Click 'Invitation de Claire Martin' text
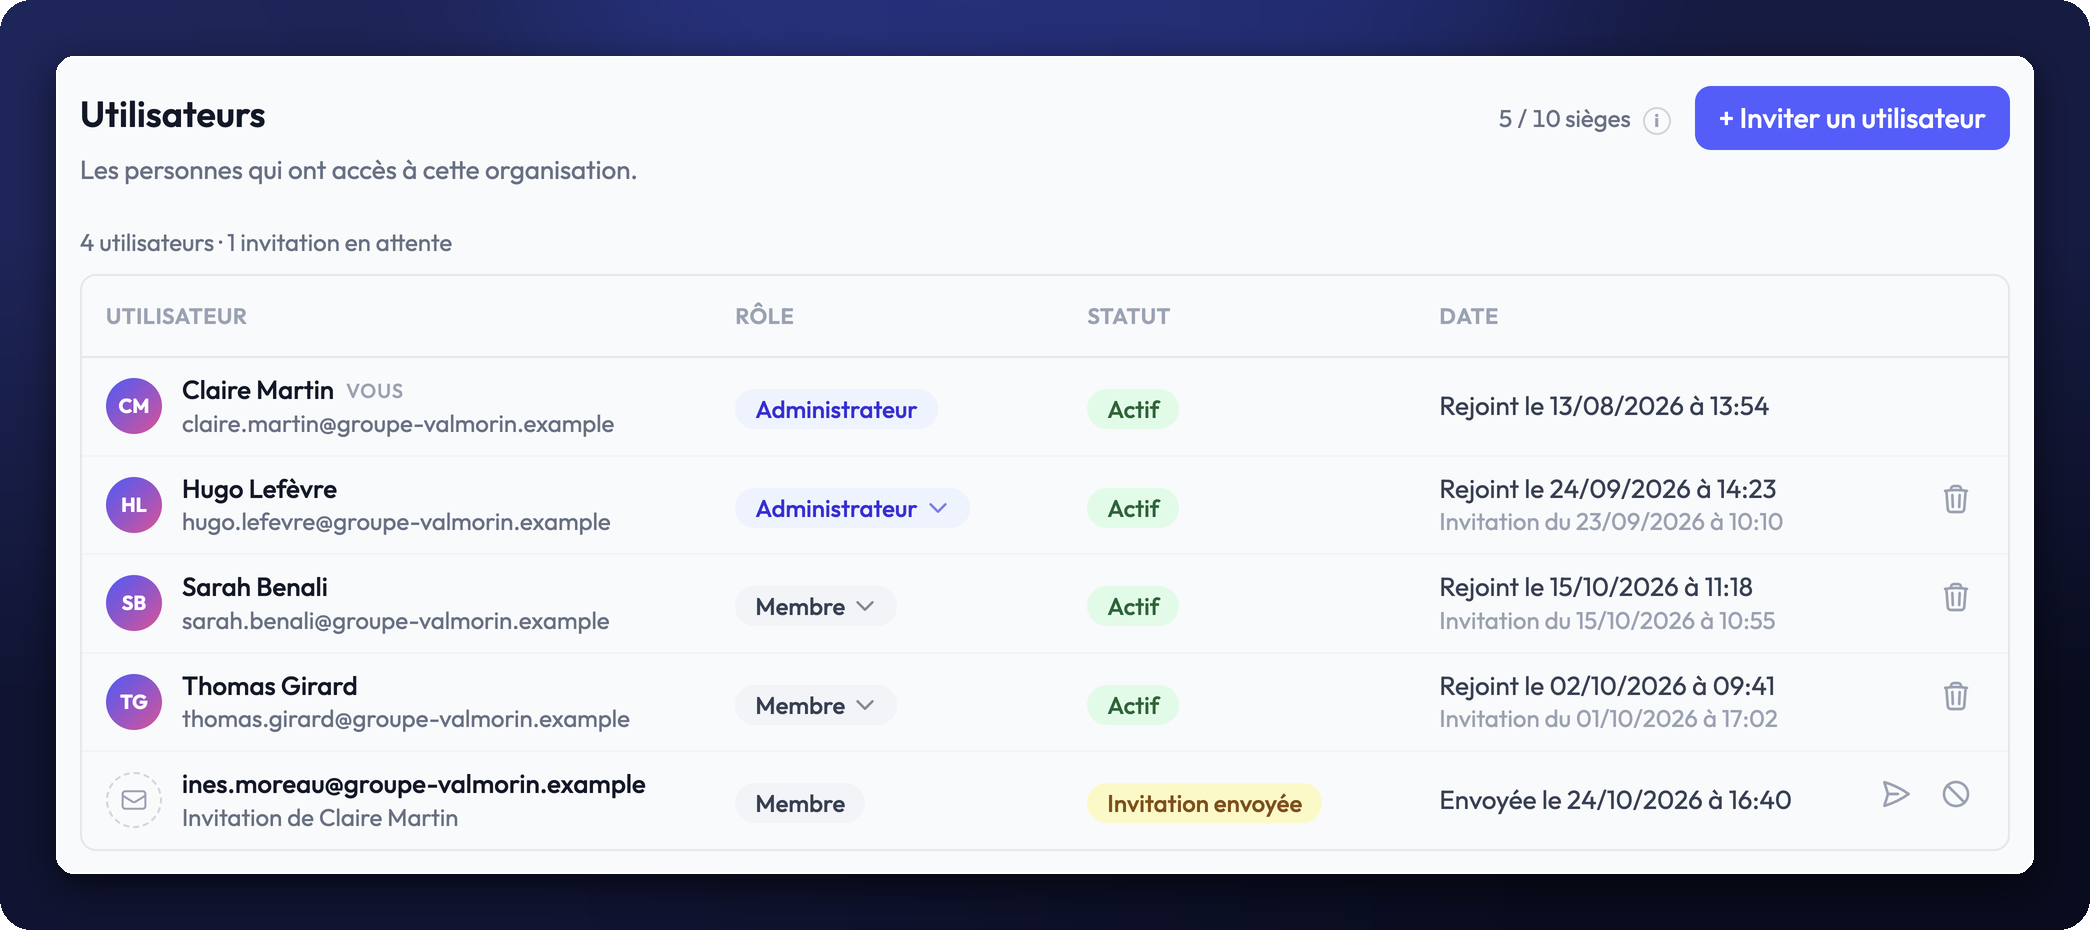The height and width of the screenshot is (930, 2090). (320, 818)
